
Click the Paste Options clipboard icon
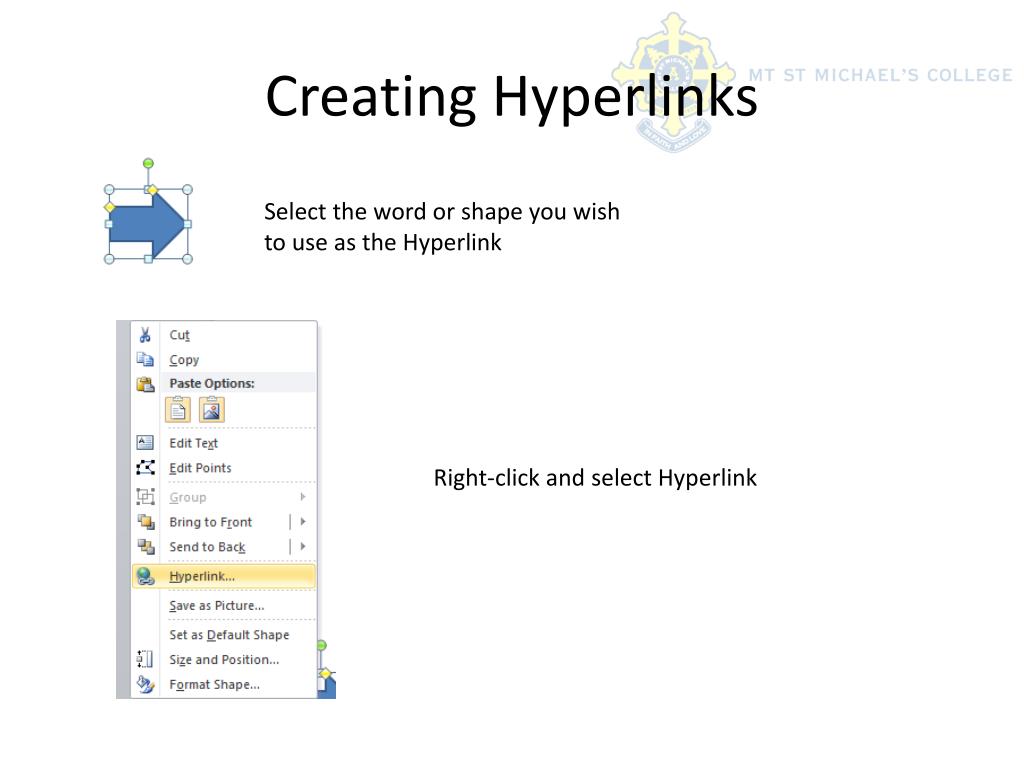(x=145, y=384)
